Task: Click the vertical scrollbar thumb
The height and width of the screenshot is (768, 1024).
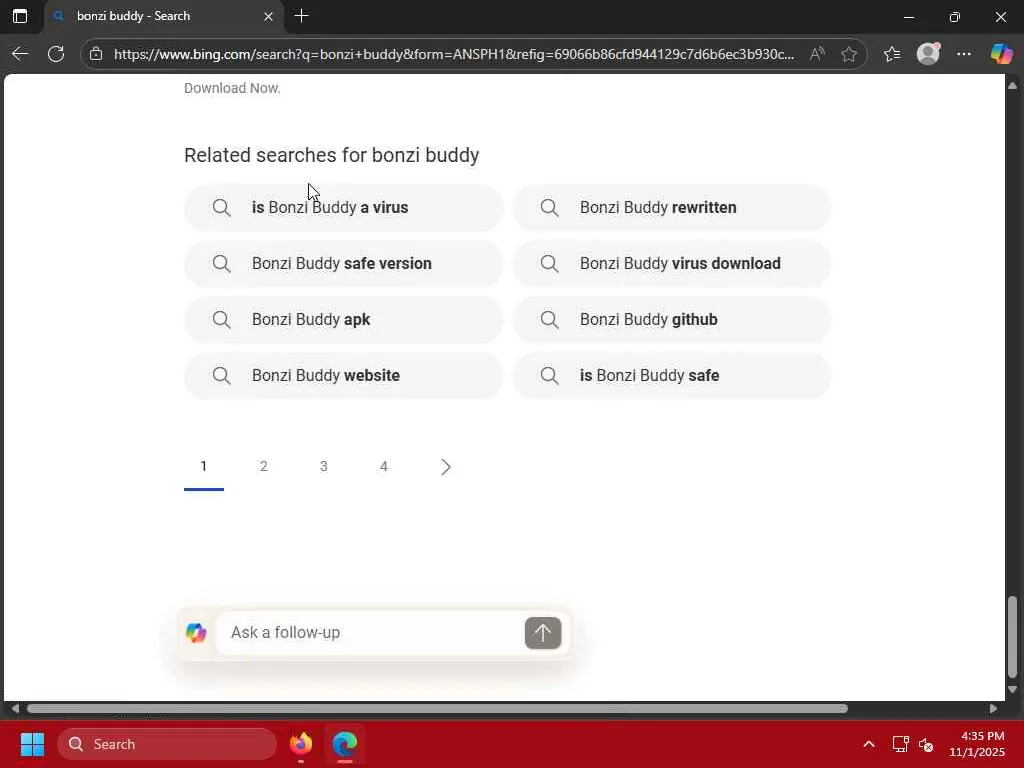Action: 1012,637
